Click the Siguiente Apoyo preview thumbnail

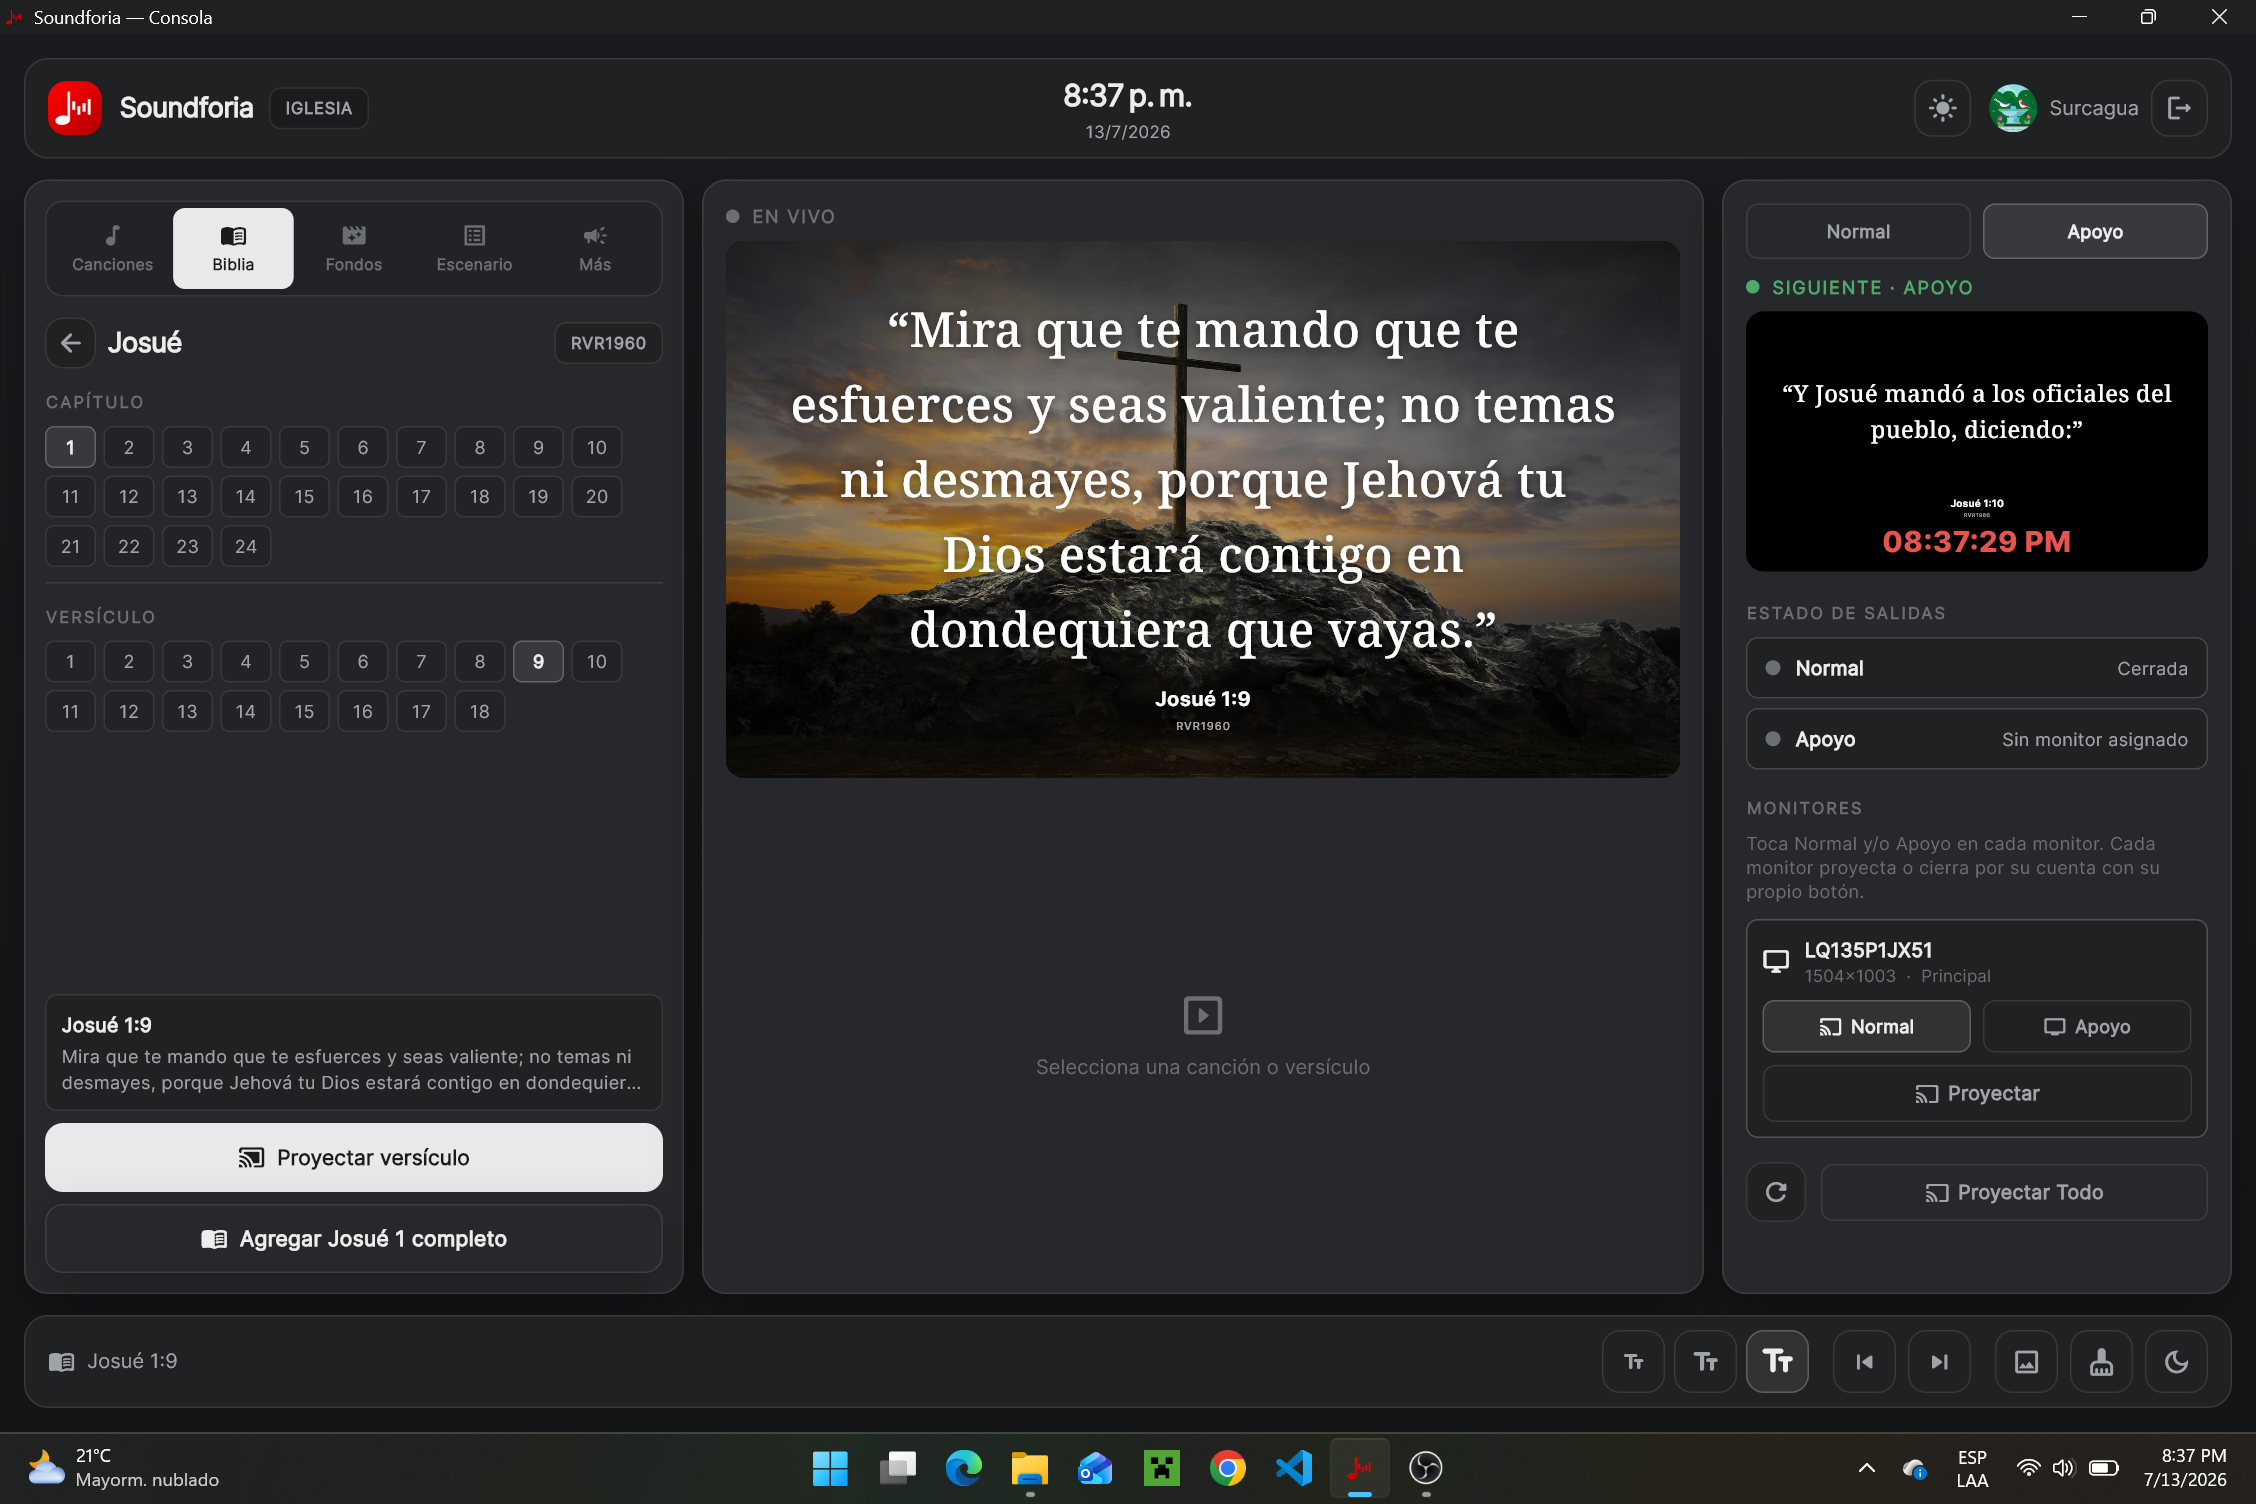(1977, 441)
